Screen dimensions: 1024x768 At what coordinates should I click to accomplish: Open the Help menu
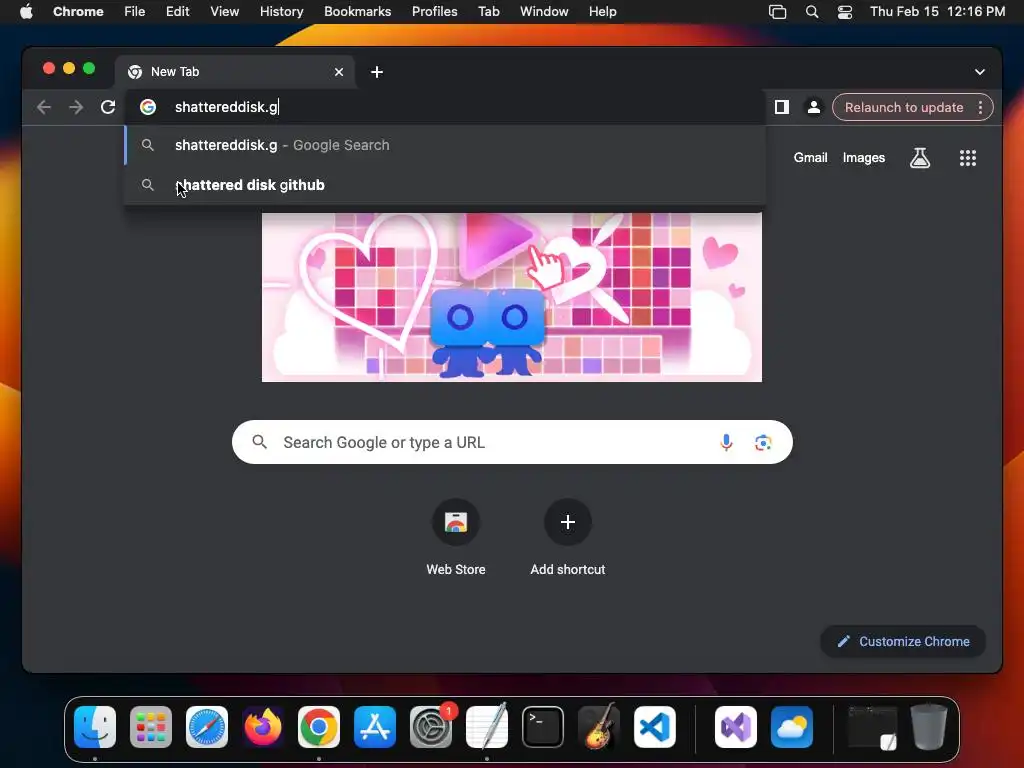click(x=602, y=12)
